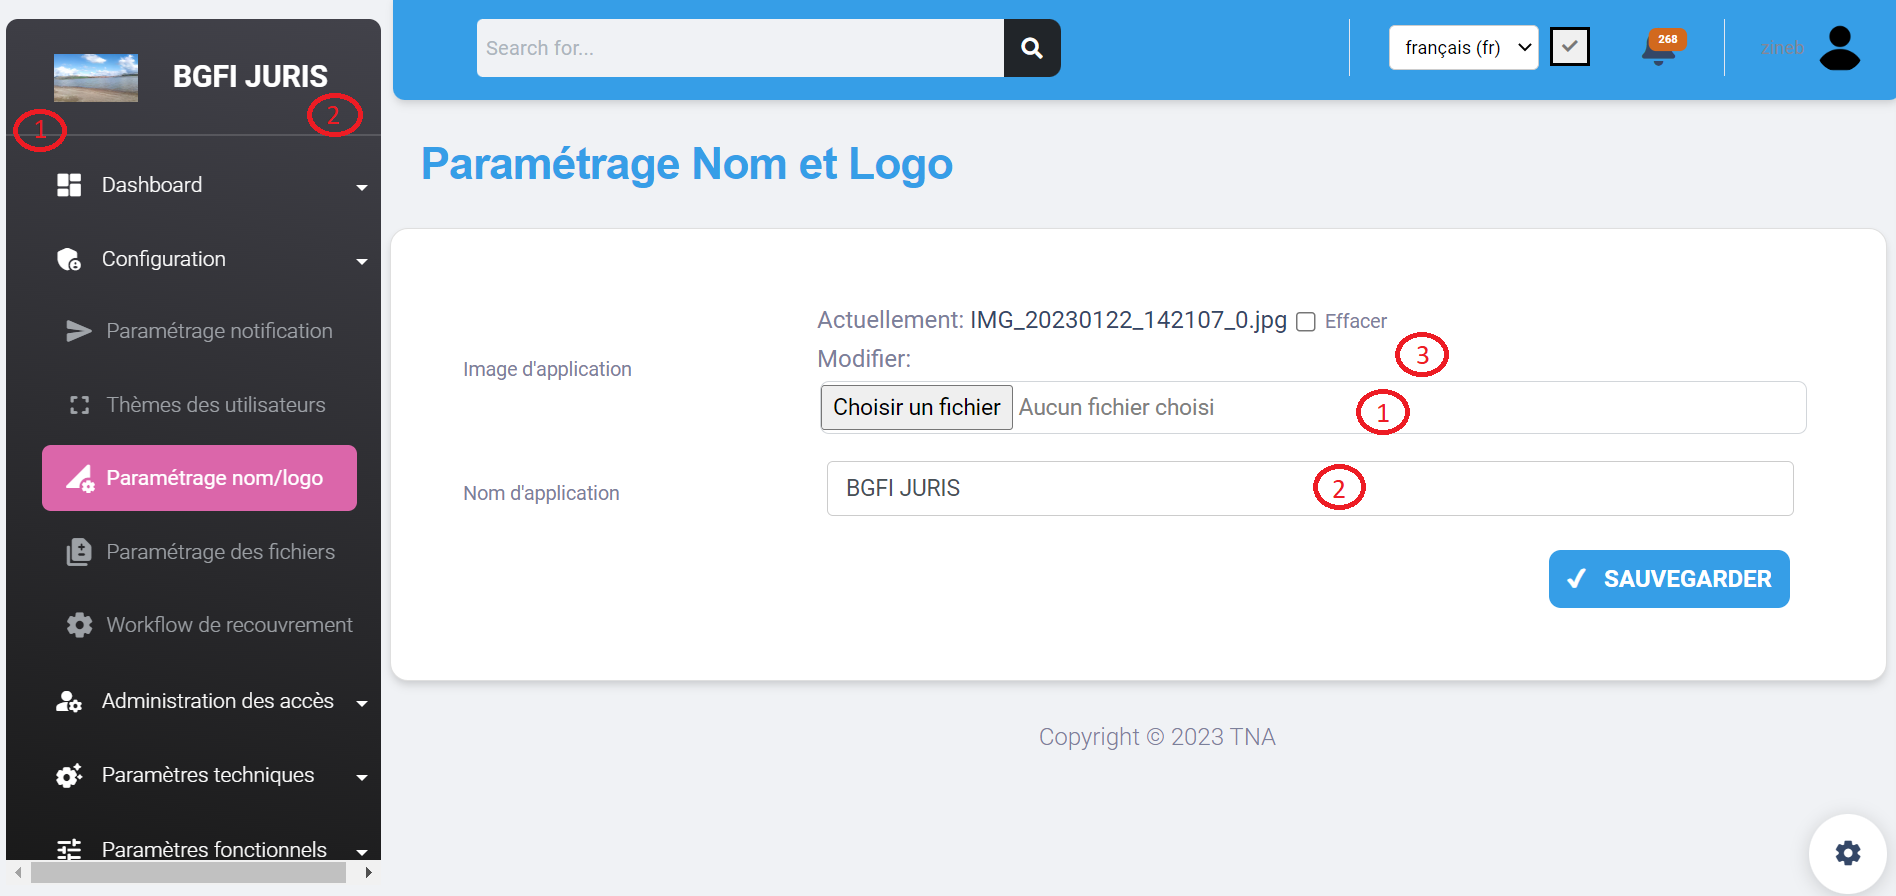
Task: Open the notifications bell icon
Action: point(1658,49)
